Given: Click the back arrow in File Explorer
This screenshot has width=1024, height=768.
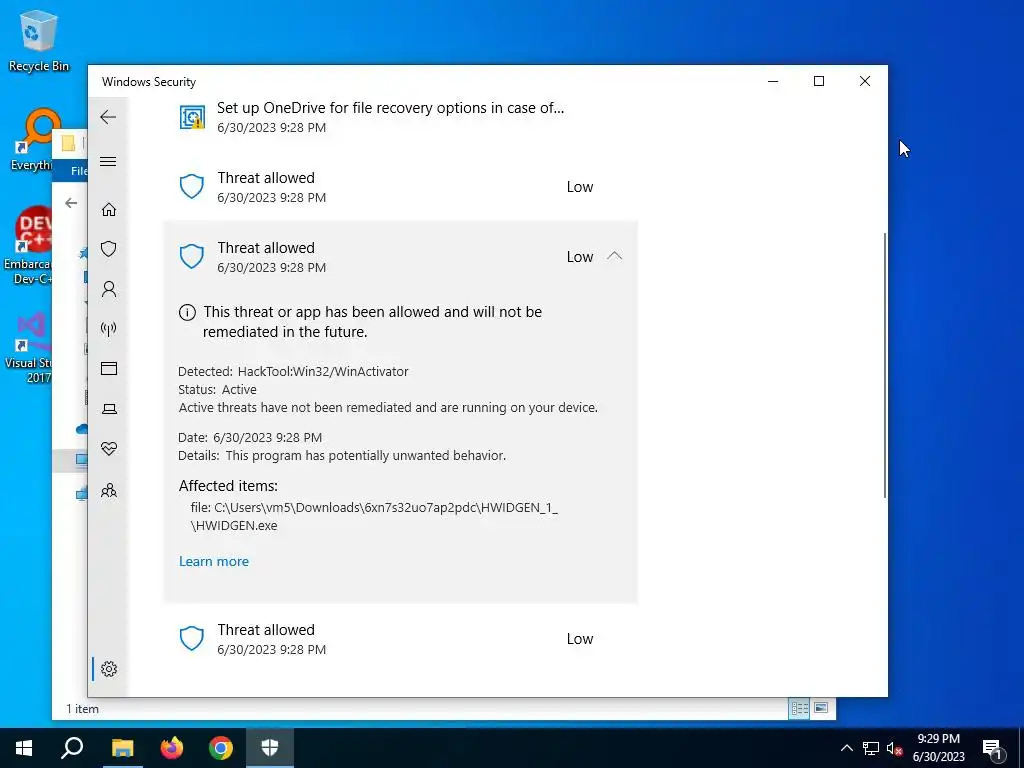Looking at the screenshot, I should point(71,203).
